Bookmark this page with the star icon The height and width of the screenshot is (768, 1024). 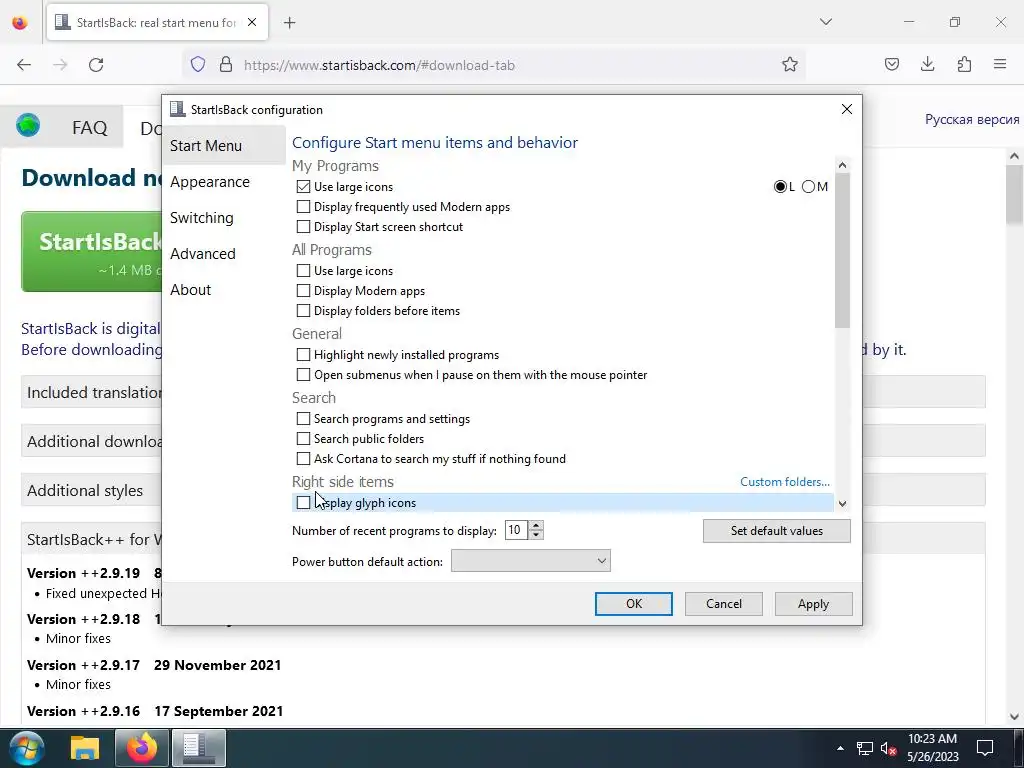click(x=790, y=65)
